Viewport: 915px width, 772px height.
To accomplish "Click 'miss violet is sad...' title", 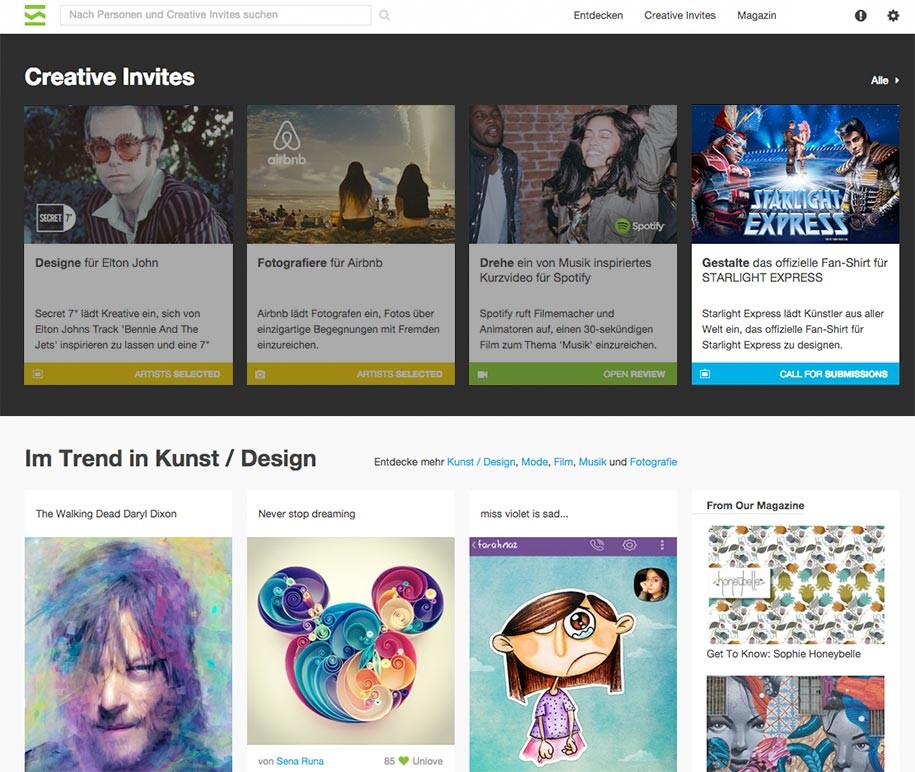I will tap(524, 513).
